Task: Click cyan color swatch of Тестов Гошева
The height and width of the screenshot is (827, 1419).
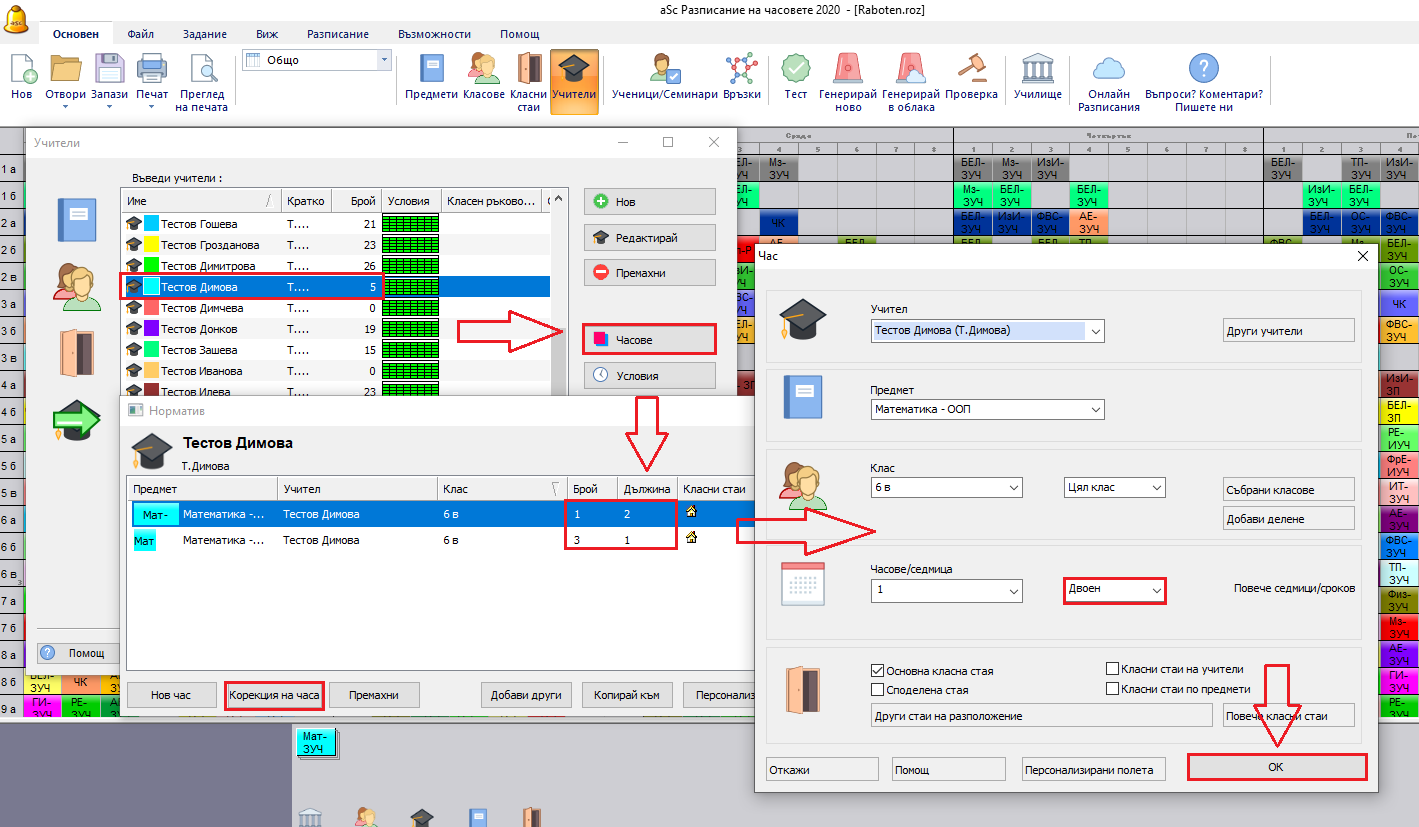Action: coord(151,224)
